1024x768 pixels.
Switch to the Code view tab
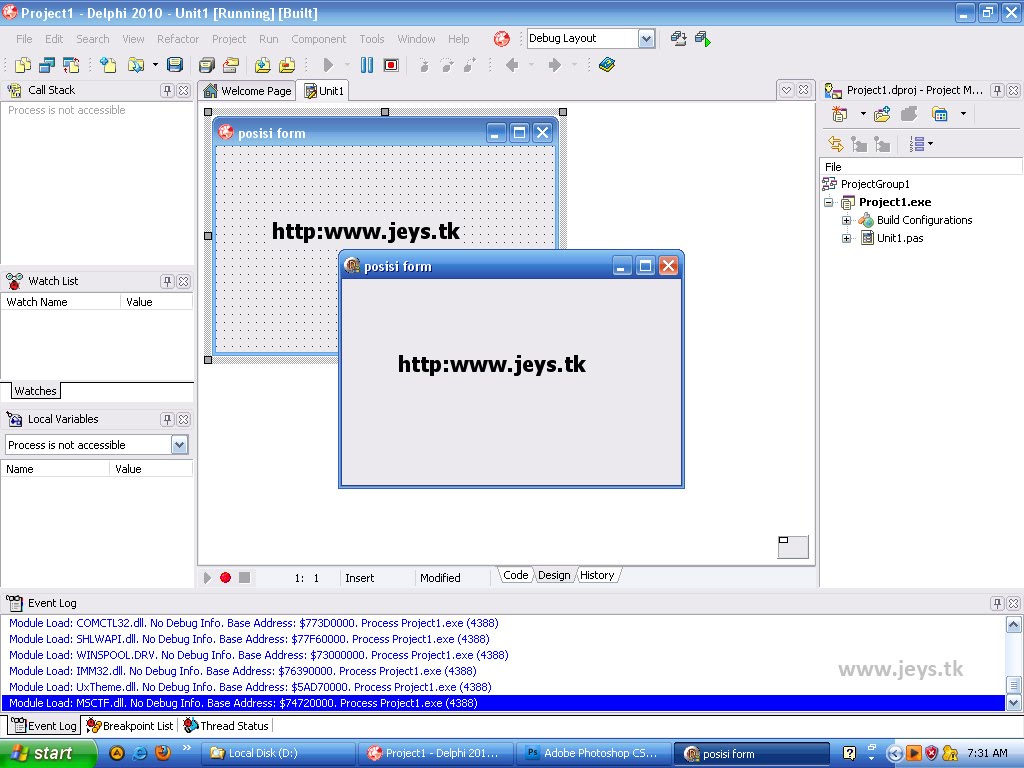[x=515, y=575]
